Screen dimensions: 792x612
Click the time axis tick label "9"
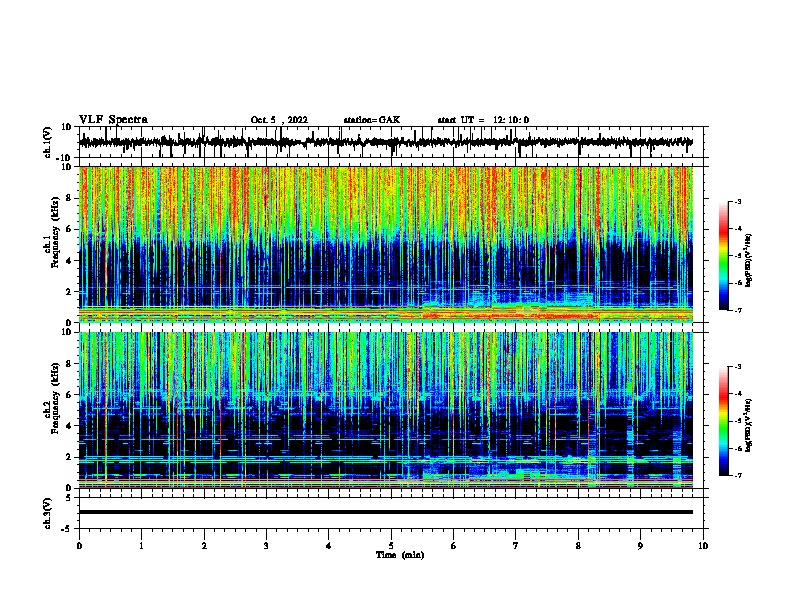[x=640, y=546]
